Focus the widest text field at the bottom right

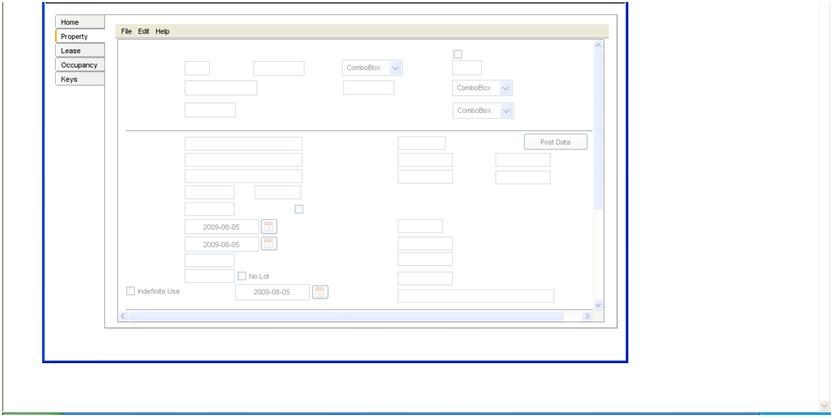(x=476, y=296)
